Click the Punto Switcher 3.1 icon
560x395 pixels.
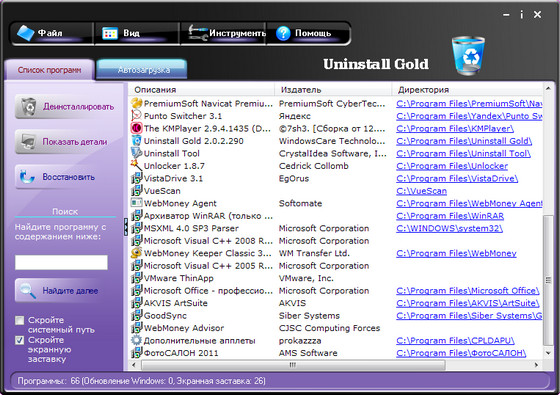[136, 116]
